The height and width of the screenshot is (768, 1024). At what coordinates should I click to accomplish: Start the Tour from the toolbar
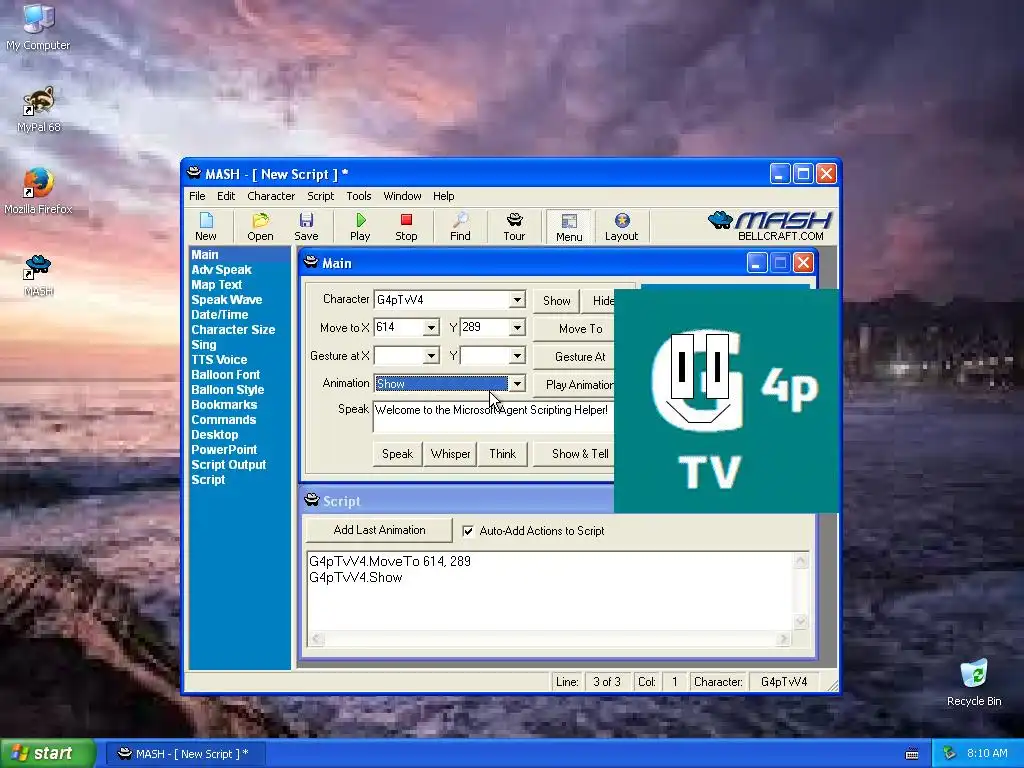tap(514, 227)
